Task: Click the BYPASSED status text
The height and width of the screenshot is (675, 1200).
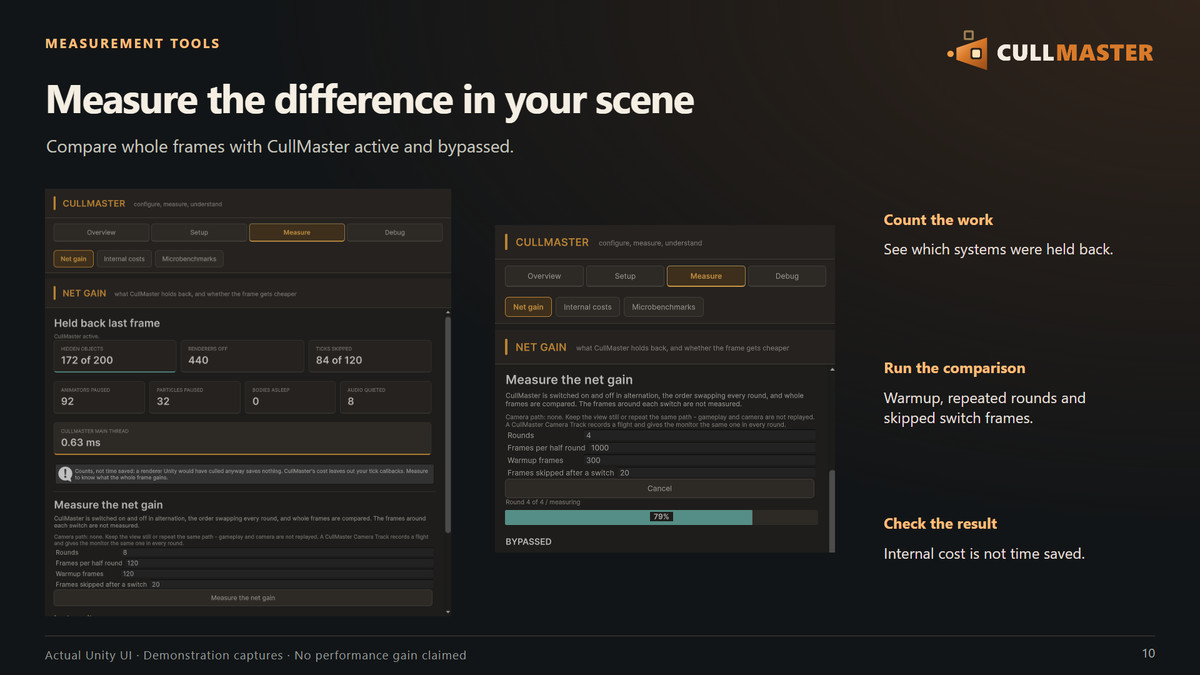Action: click(528, 542)
